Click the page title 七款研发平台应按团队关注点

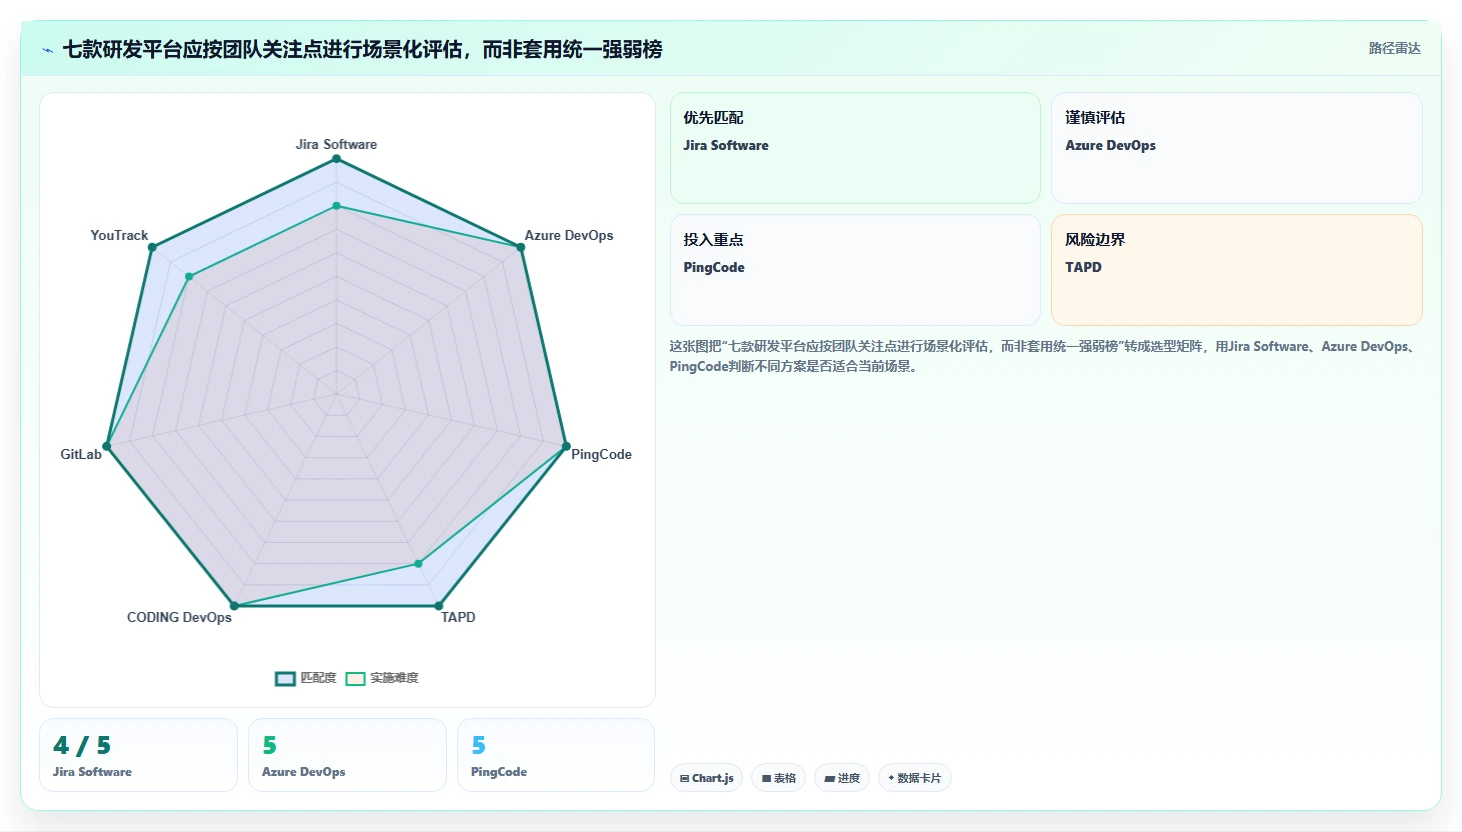(362, 49)
